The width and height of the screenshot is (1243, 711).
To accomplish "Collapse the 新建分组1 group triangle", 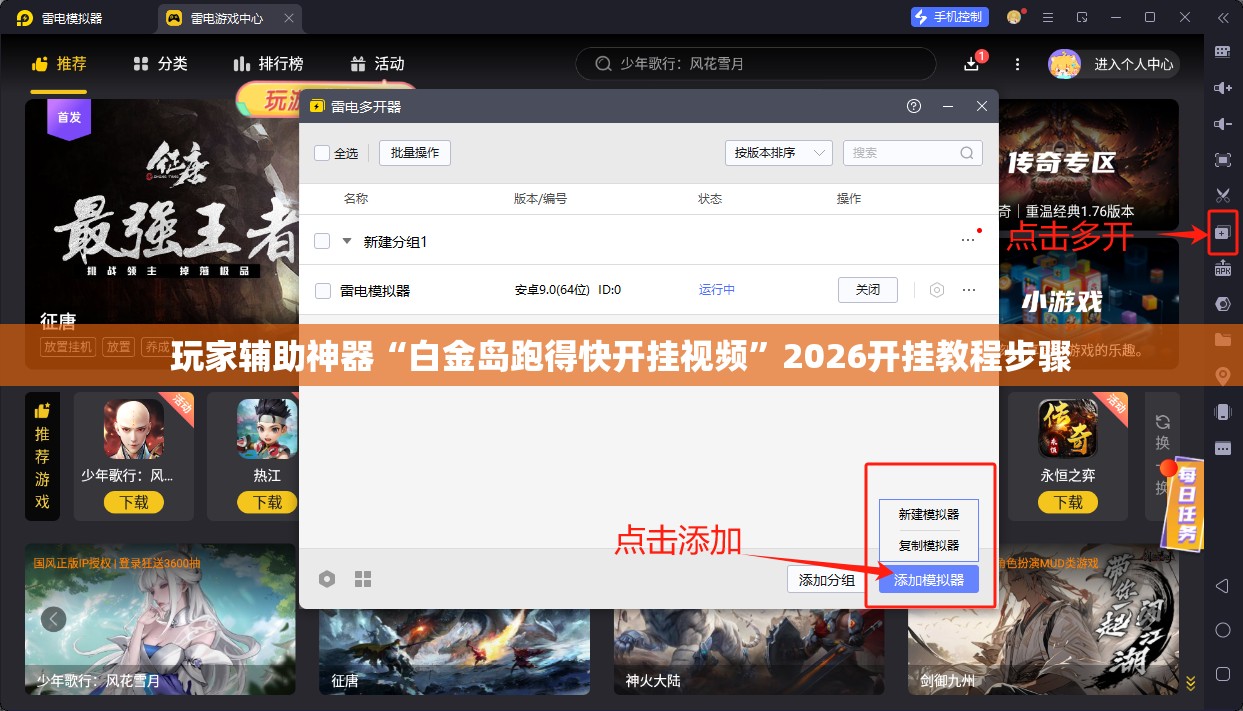I will click(347, 241).
